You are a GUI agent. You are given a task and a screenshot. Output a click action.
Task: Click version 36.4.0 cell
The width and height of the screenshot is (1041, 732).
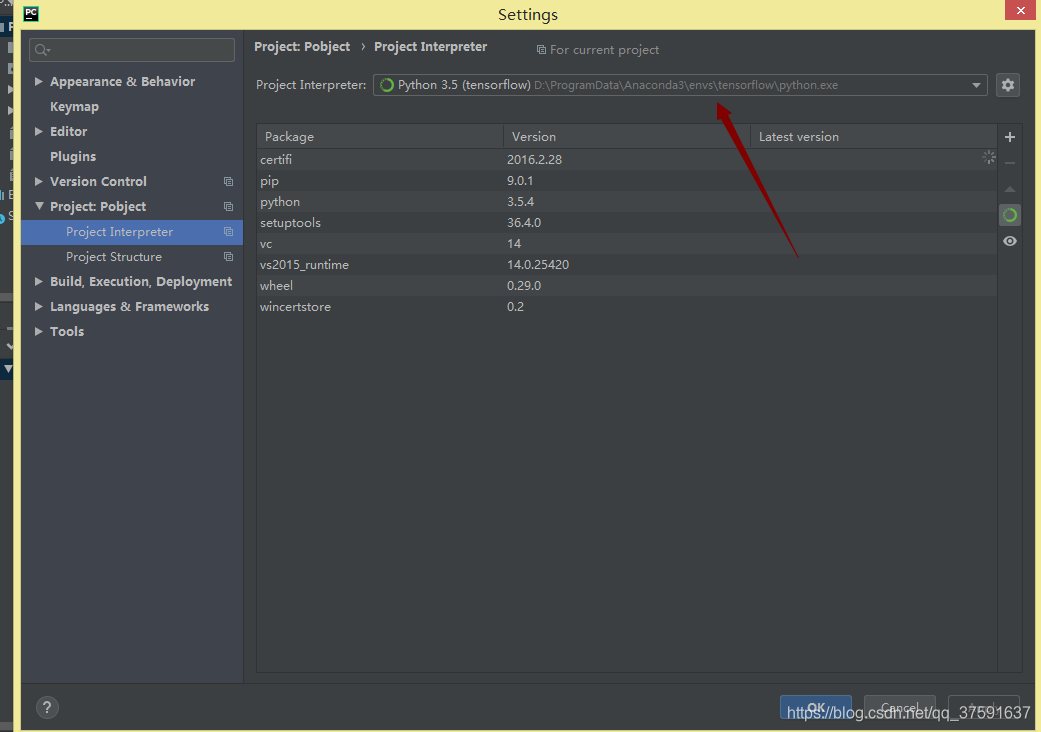(x=524, y=222)
